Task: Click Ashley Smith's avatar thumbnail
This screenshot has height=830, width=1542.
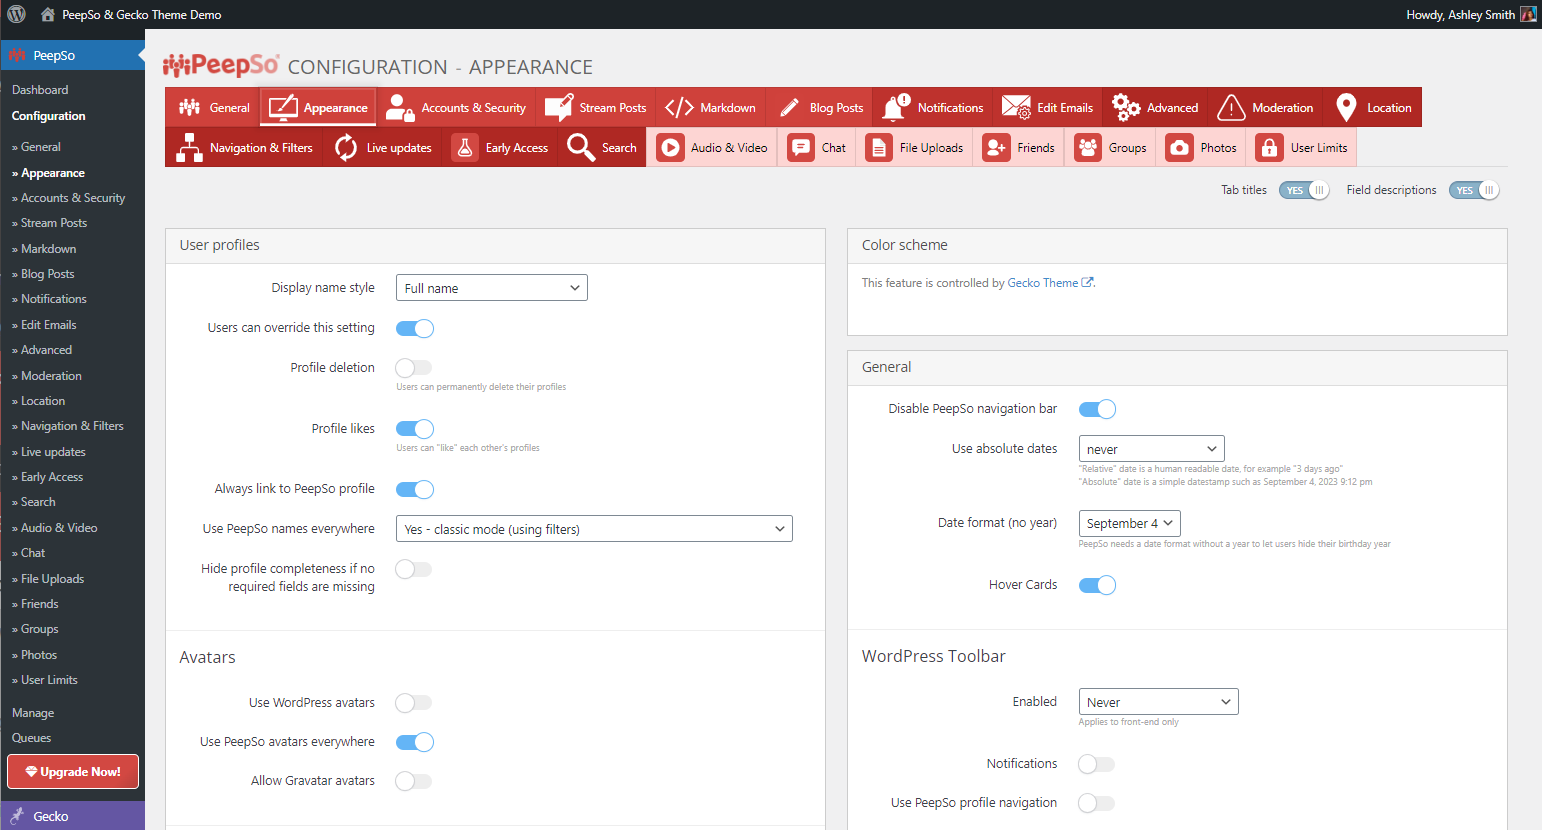Action: click(x=1528, y=14)
